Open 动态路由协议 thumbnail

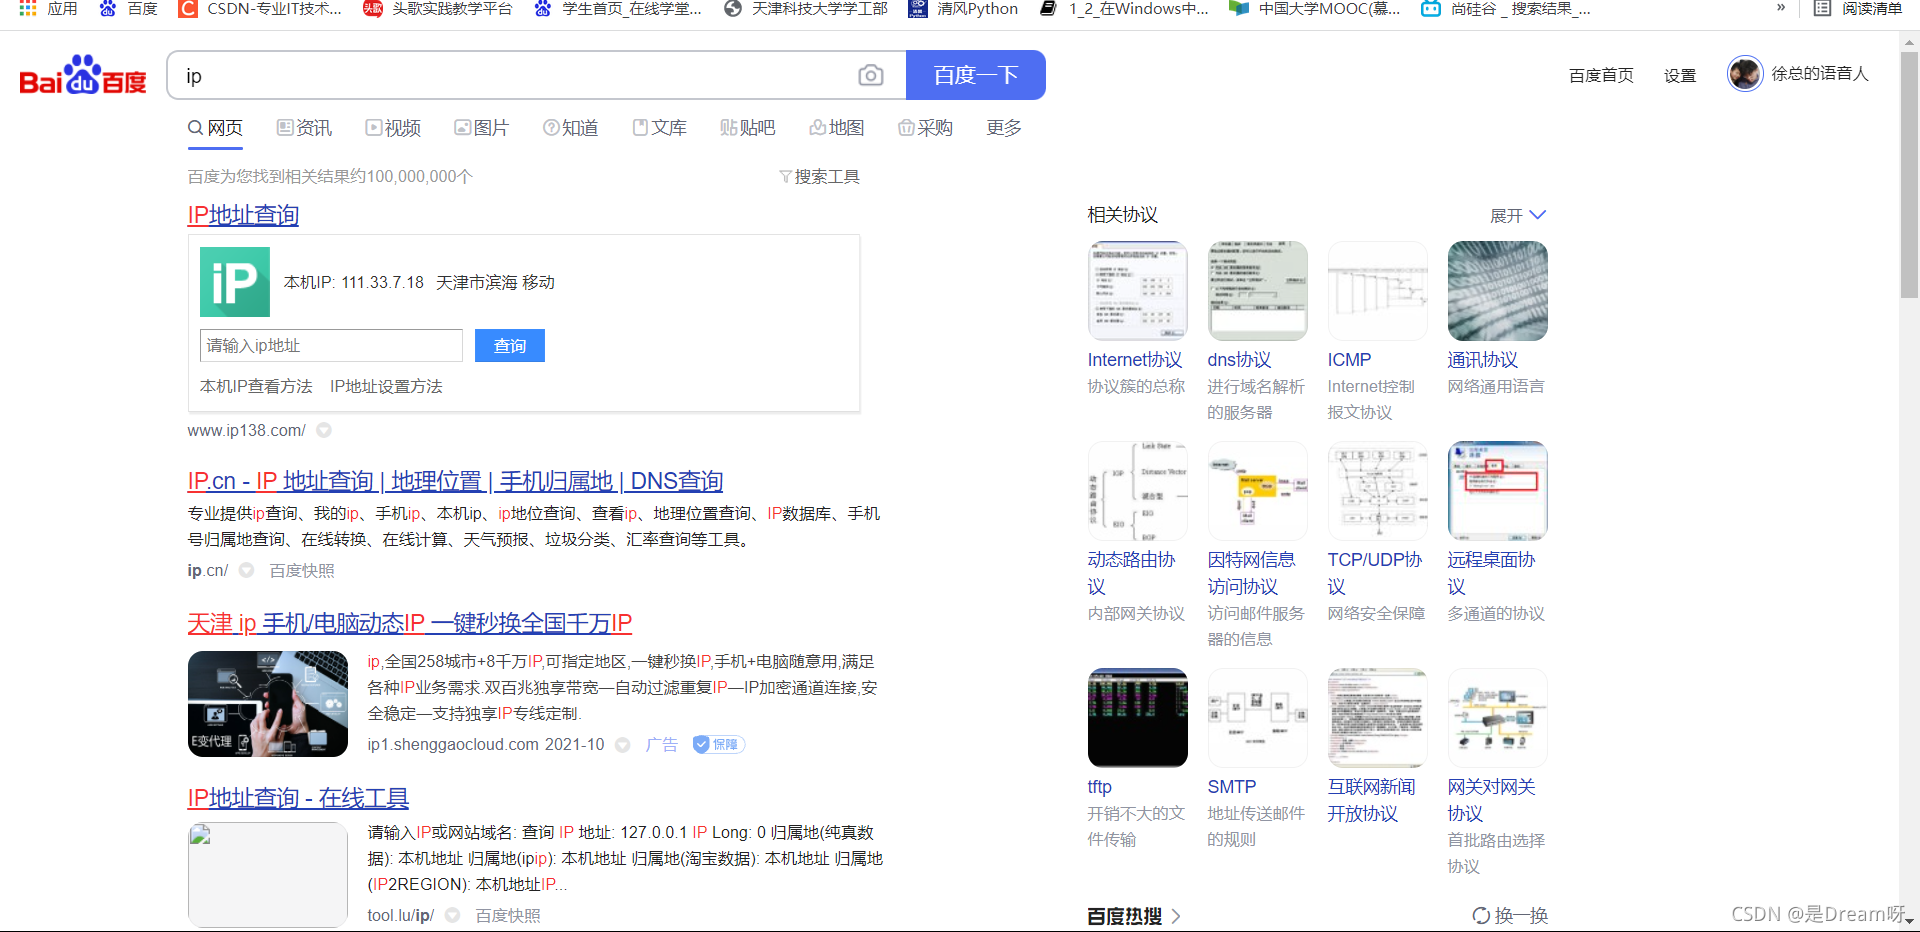[1138, 491]
